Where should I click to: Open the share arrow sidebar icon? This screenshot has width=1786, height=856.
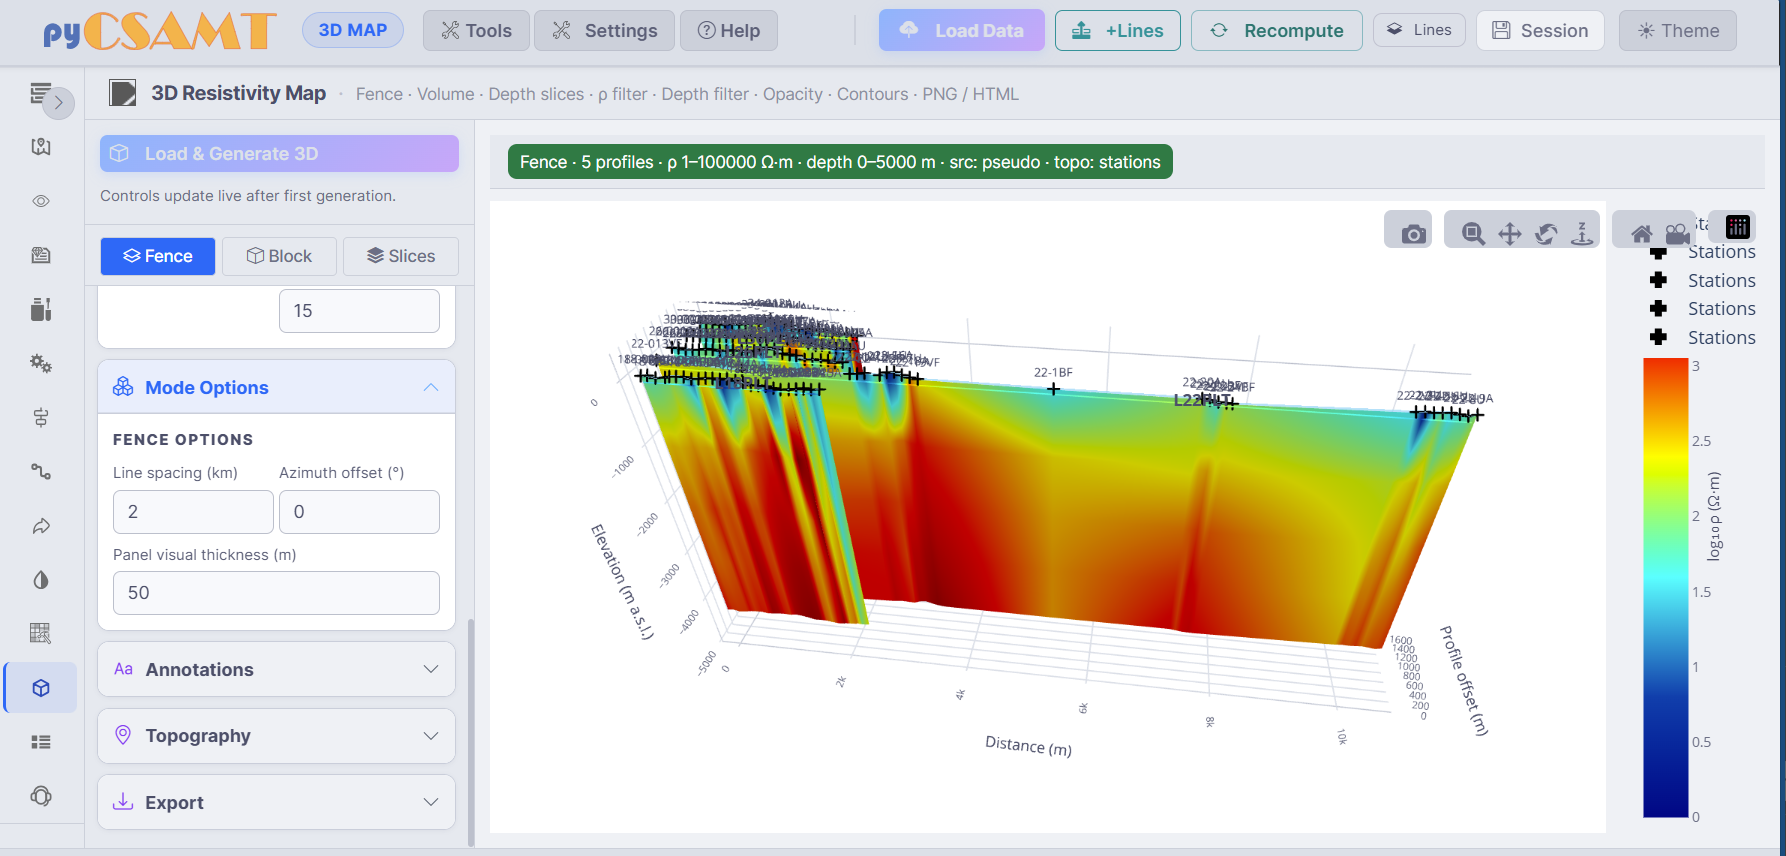41,525
